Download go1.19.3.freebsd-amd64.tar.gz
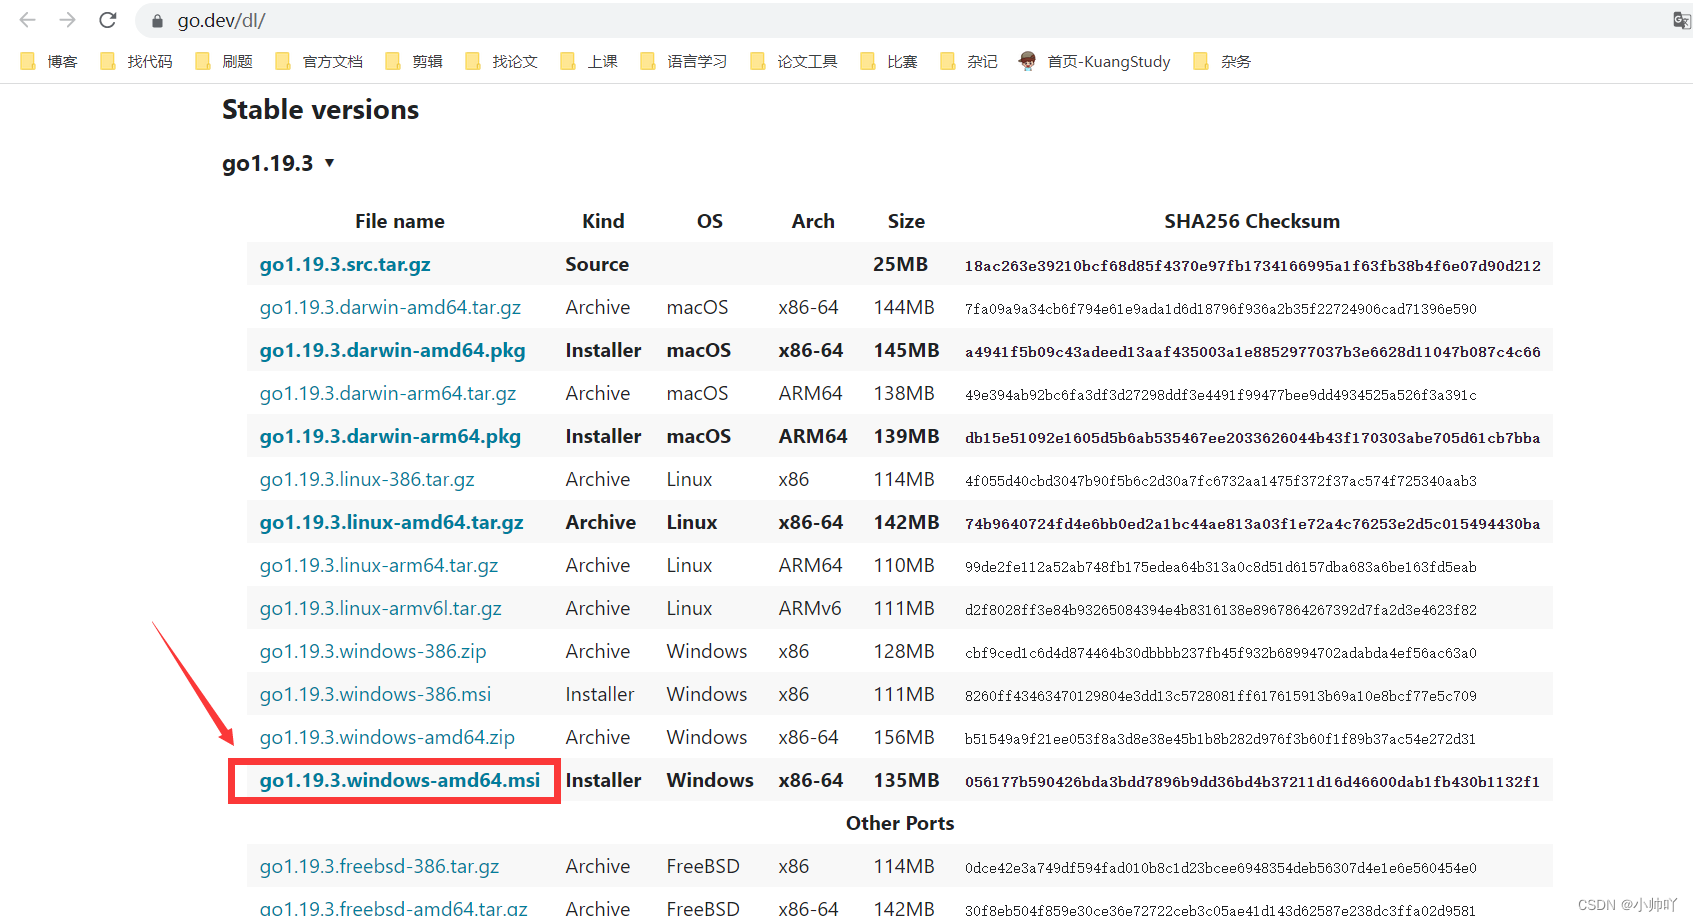The height and width of the screenshot is (921, 1693). click(x=393, y=908)
